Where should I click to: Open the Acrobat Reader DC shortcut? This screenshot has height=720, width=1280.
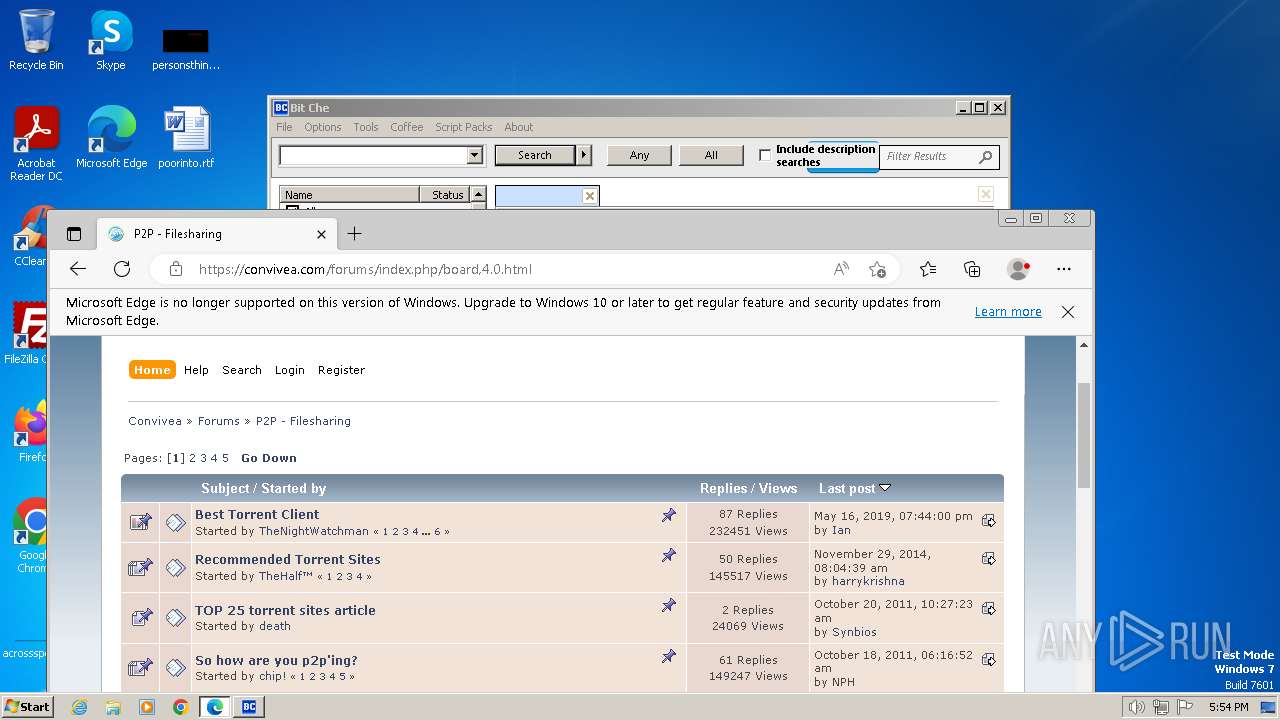click(36, 144)
